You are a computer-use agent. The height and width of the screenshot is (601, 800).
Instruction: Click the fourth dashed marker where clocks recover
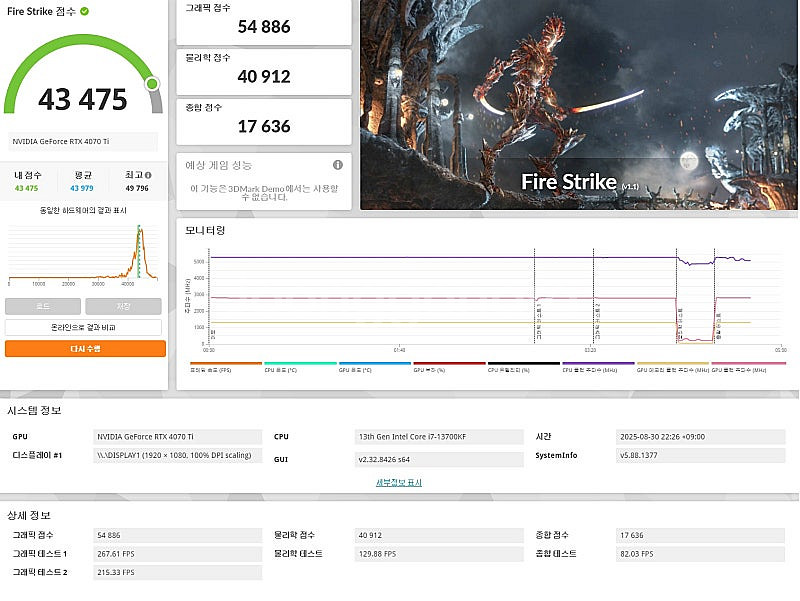[714, 296]
